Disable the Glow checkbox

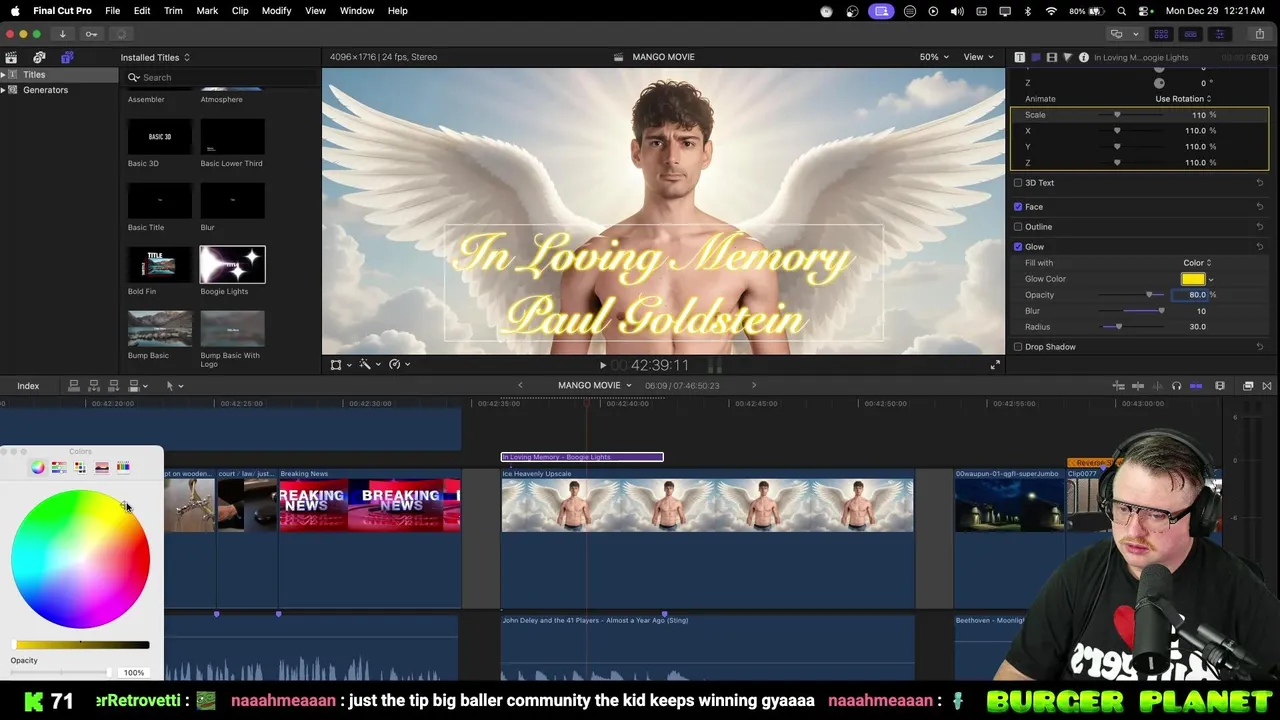(1018, 247)
